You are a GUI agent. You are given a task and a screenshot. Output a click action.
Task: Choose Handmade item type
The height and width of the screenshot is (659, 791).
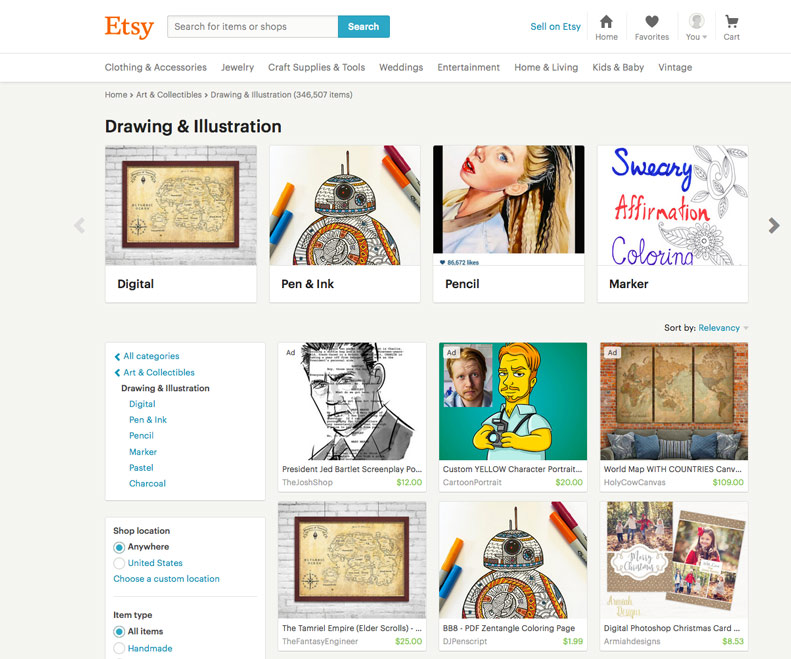coord(119,648)
